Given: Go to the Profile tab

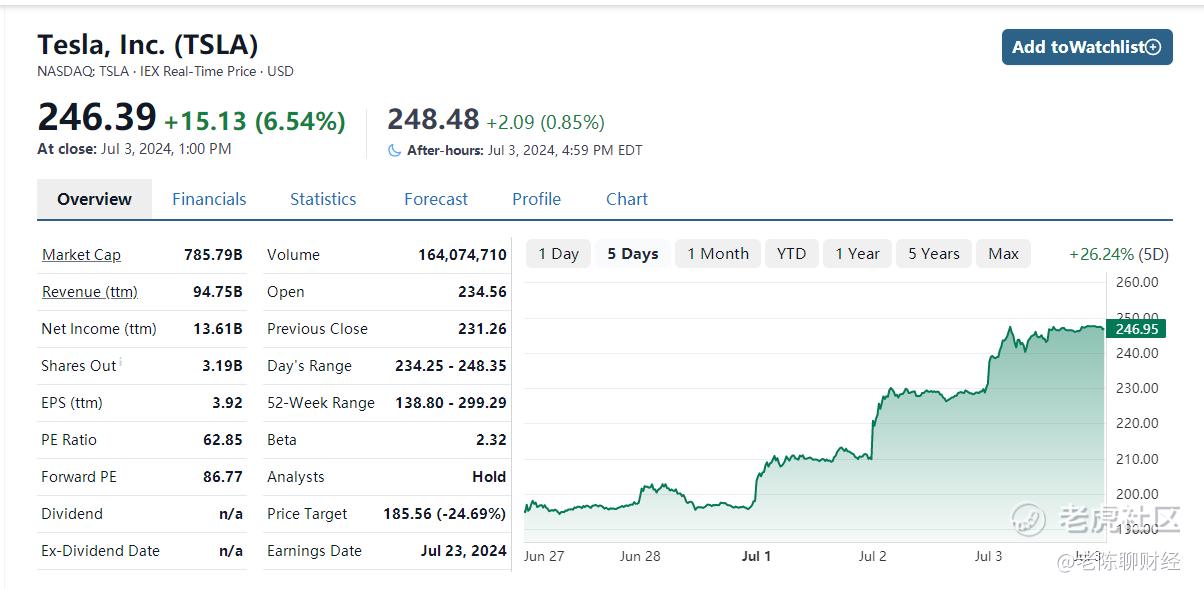Looking at the screenshot, I should [536, 199].
